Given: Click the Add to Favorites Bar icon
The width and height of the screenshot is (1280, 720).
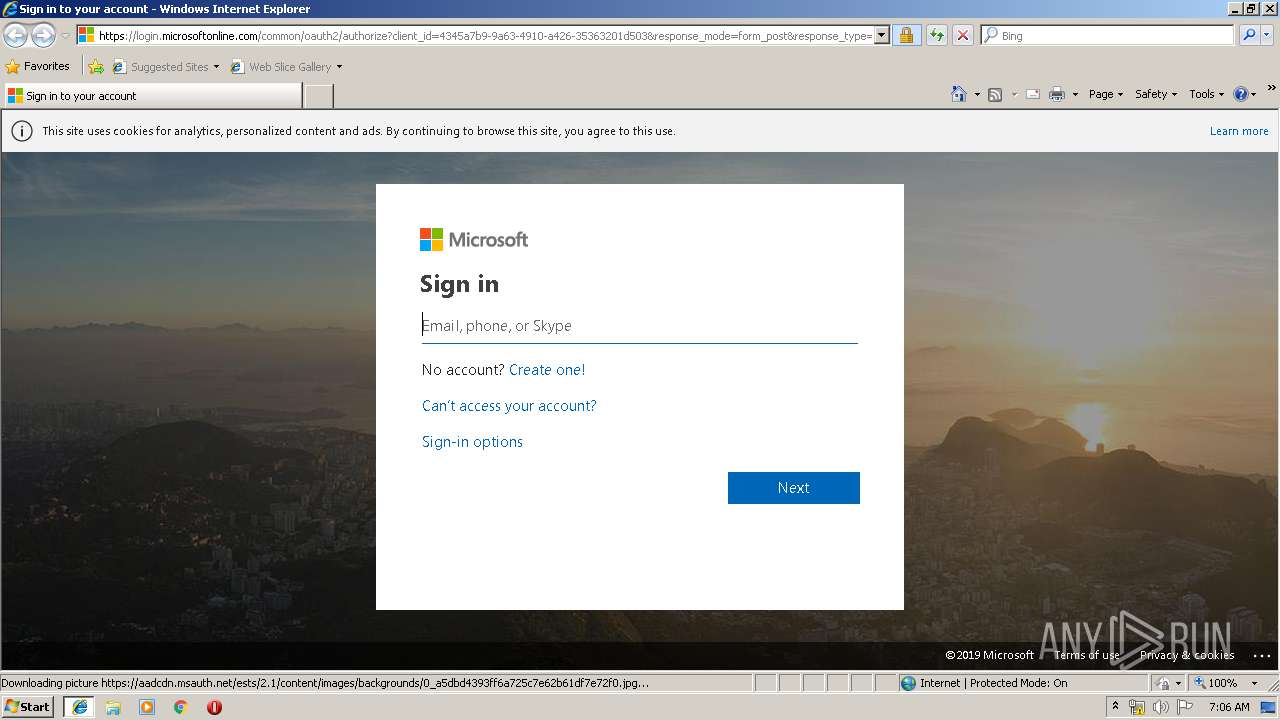Looking at the screenshot, I should pyautogui.click(x=96, y=67).
